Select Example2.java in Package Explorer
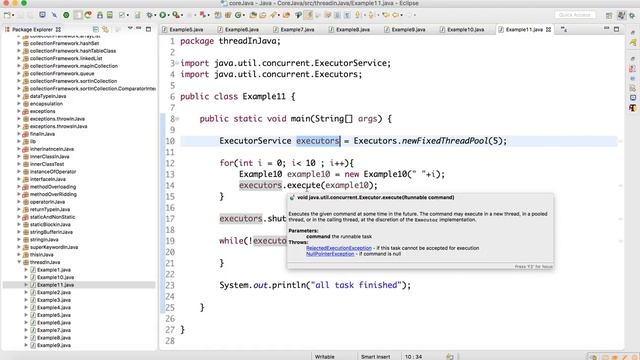Screen dimensions: 640x360 point(54,292)
